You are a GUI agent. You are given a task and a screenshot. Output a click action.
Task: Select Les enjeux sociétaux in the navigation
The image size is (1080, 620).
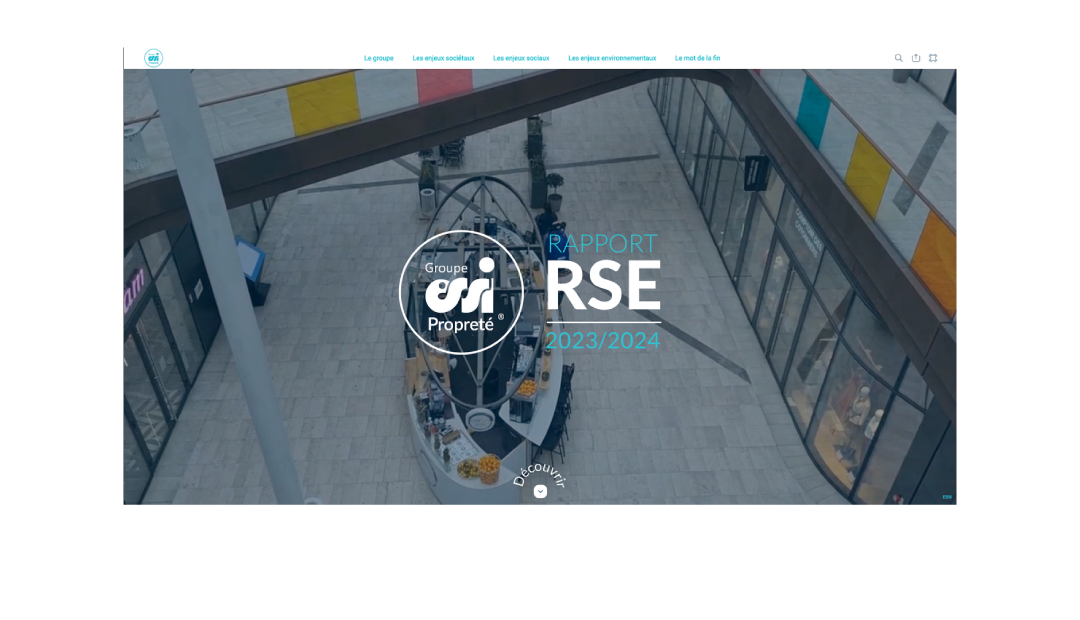coord(442,57)
